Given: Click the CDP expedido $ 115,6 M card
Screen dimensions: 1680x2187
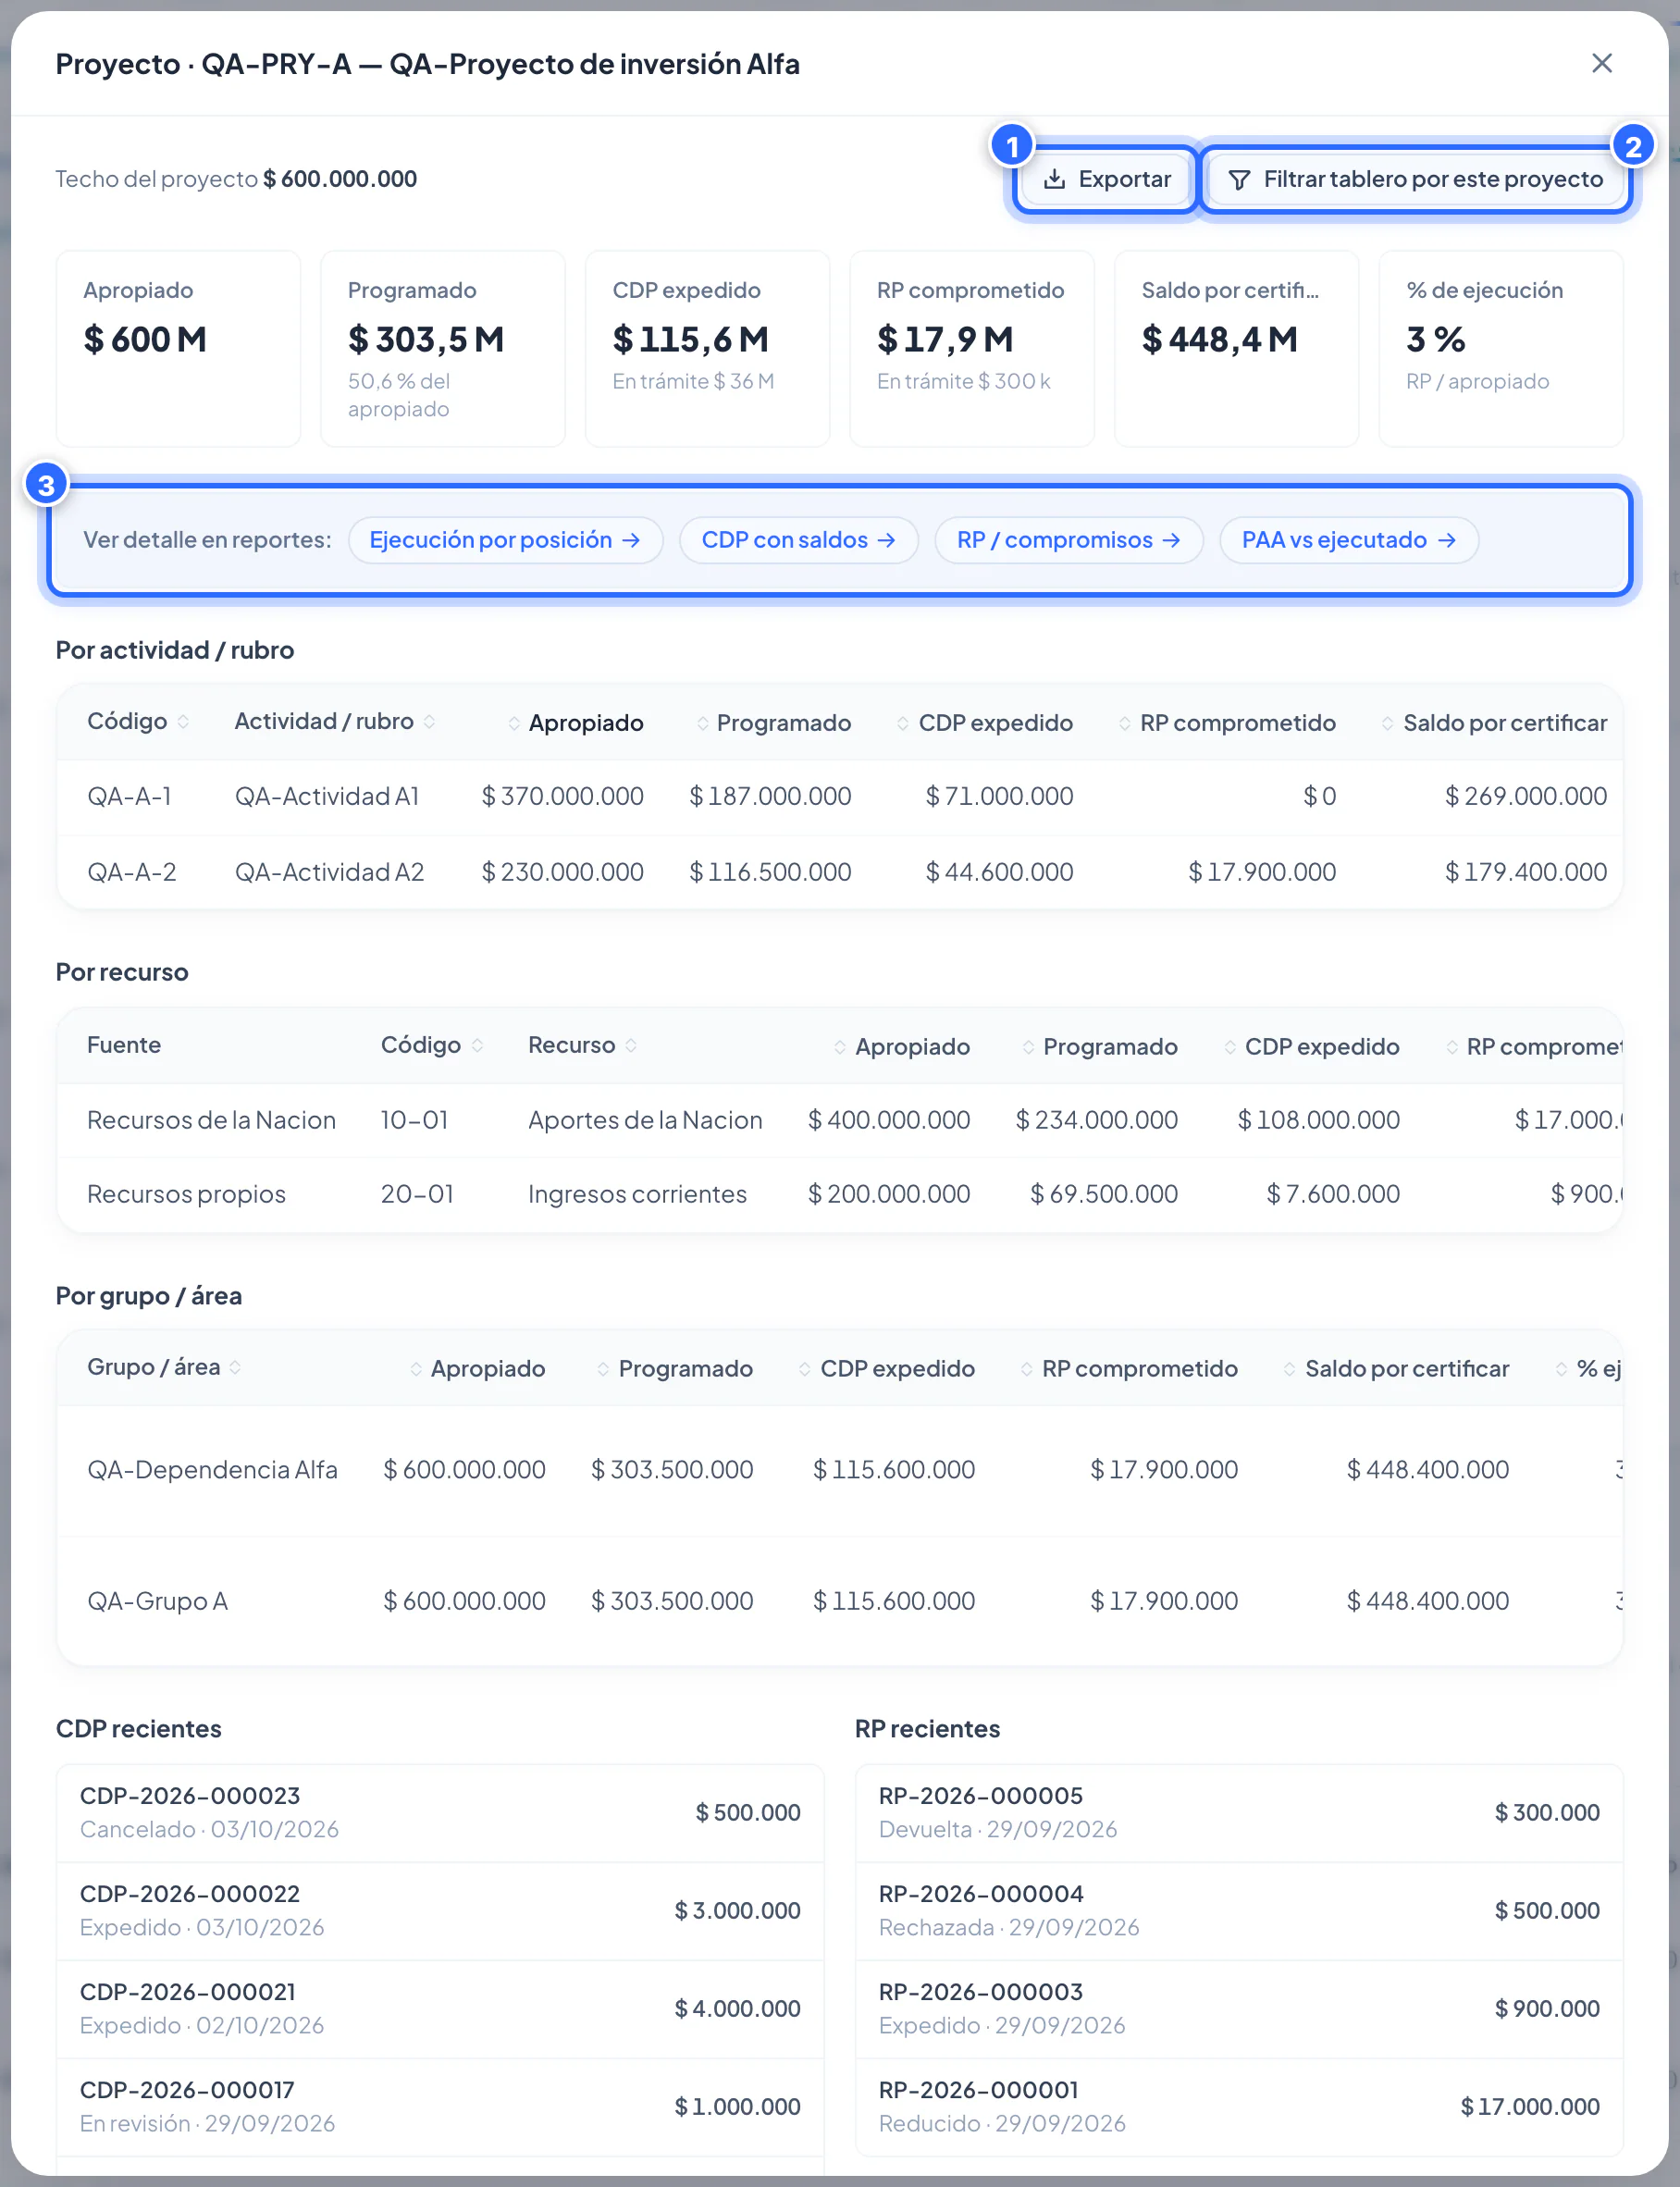Looking at the screenshot, I should (x=707, y=349).
